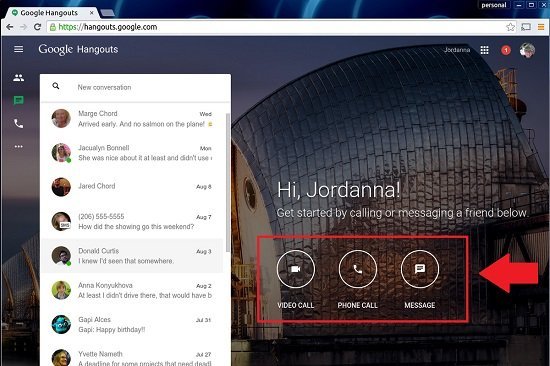View the red notifications badge
550x366 pixels.
506,50
